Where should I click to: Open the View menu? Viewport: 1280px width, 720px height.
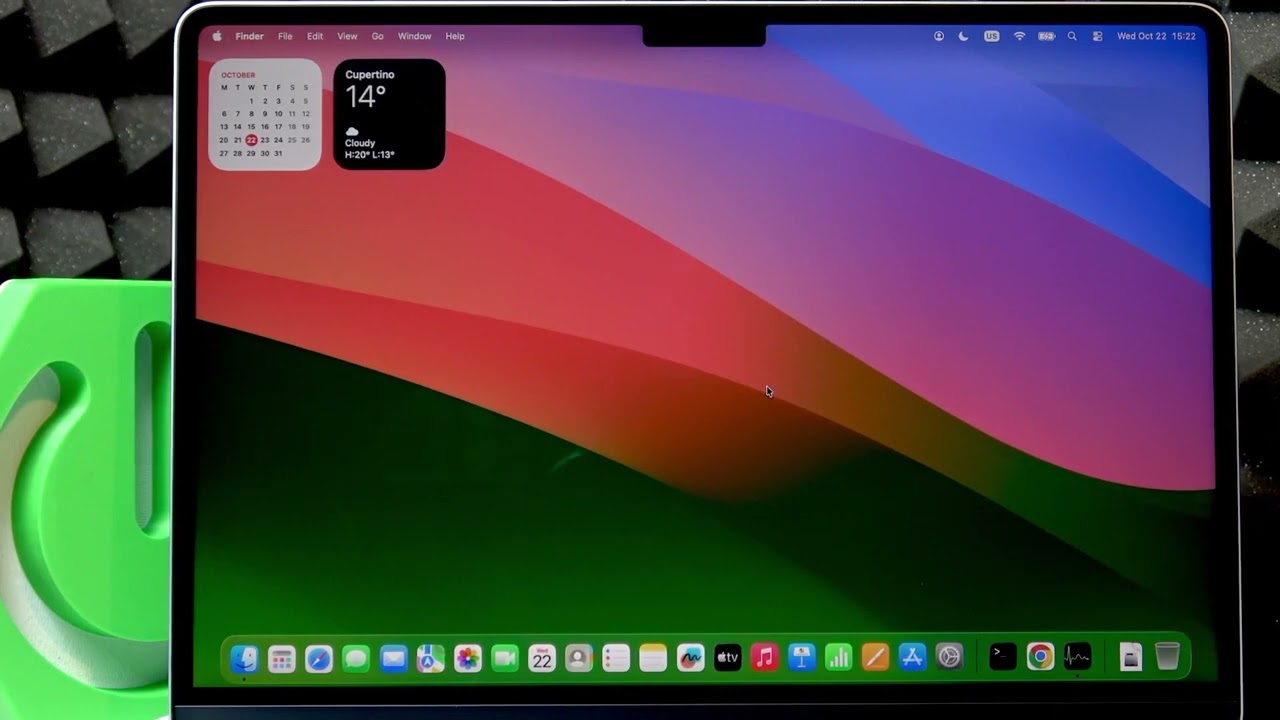[347, 36]
